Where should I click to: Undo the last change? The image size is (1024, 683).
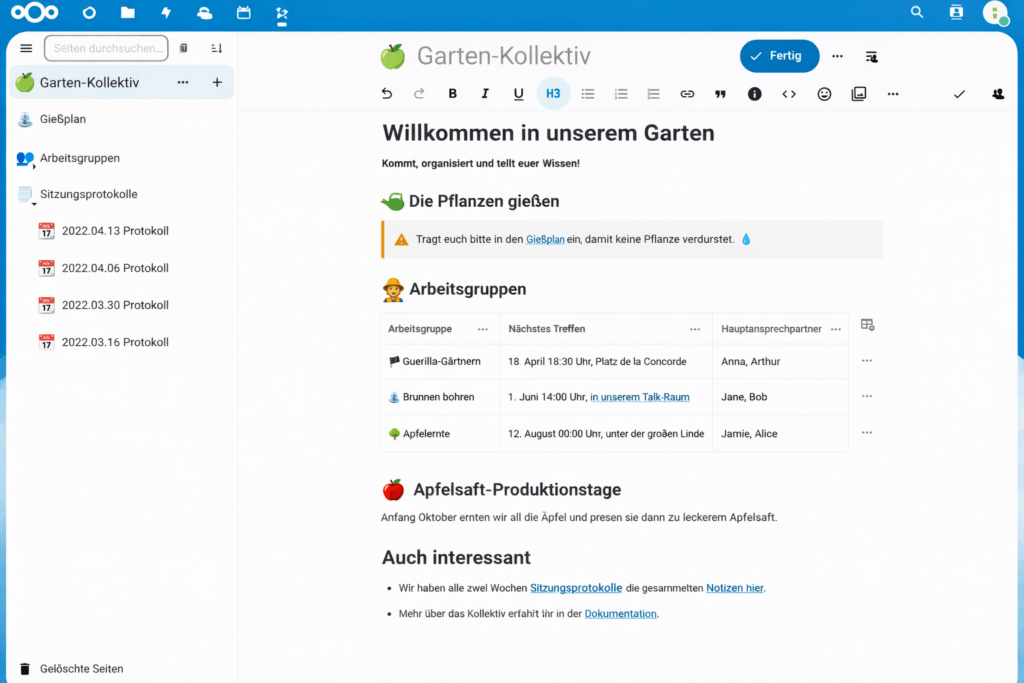coord(387,93)
